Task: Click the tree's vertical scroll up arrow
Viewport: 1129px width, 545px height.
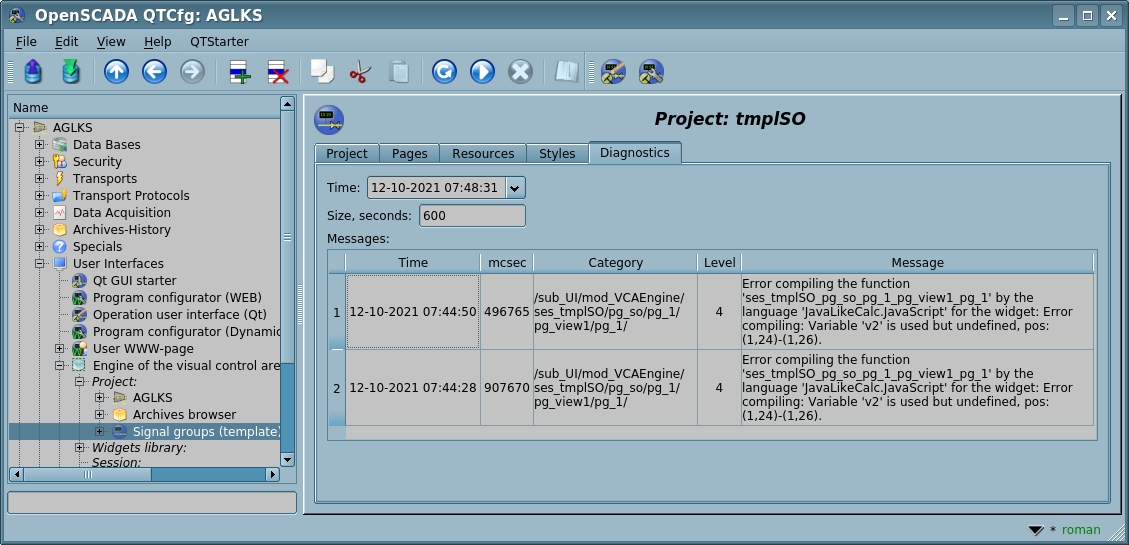Action: 287,104
